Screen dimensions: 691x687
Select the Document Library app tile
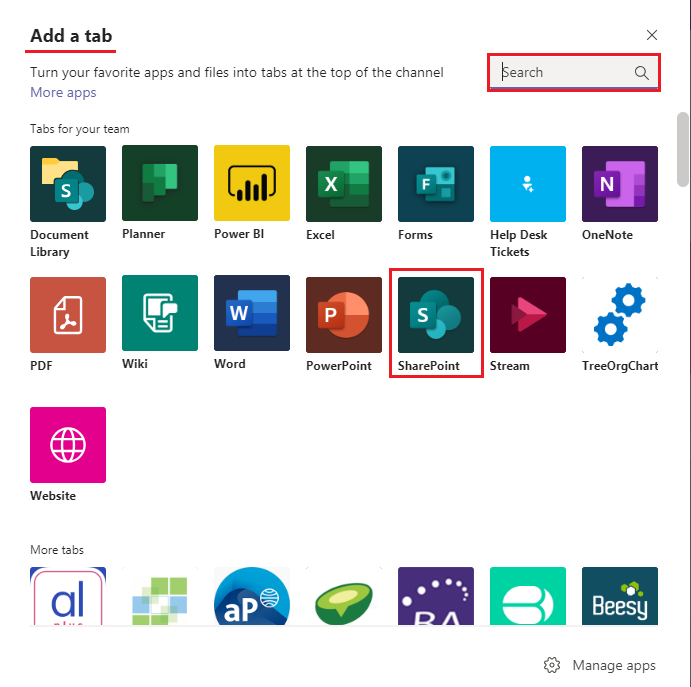68,184
